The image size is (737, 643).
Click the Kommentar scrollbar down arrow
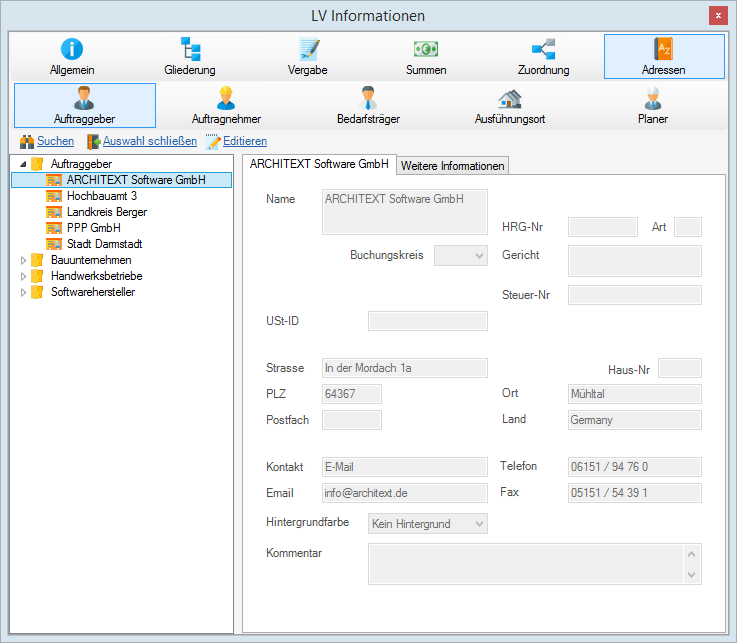pos(691,574)
